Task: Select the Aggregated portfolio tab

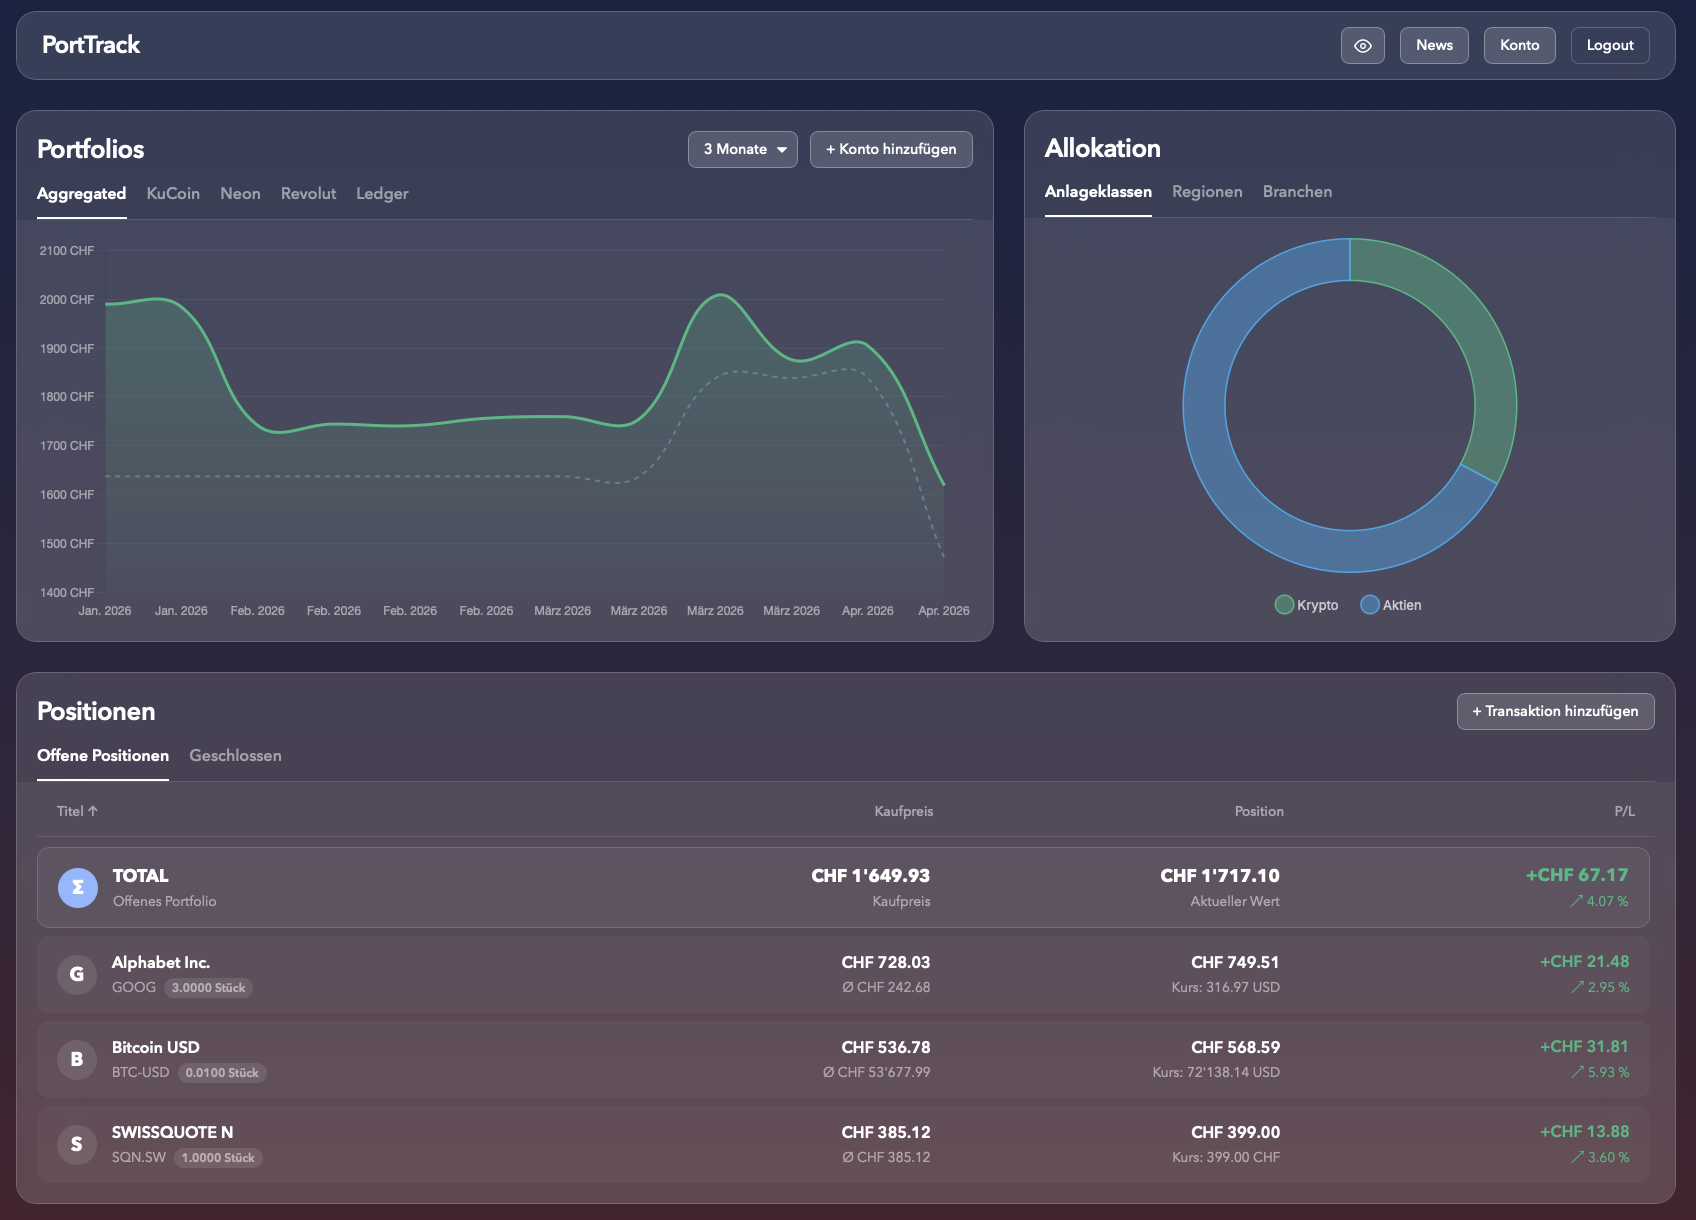Action: click(81, 194)
